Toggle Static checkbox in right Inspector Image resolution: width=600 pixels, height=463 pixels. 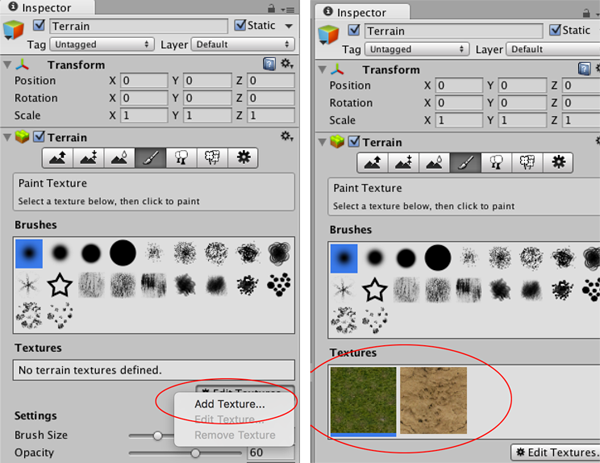555,30
